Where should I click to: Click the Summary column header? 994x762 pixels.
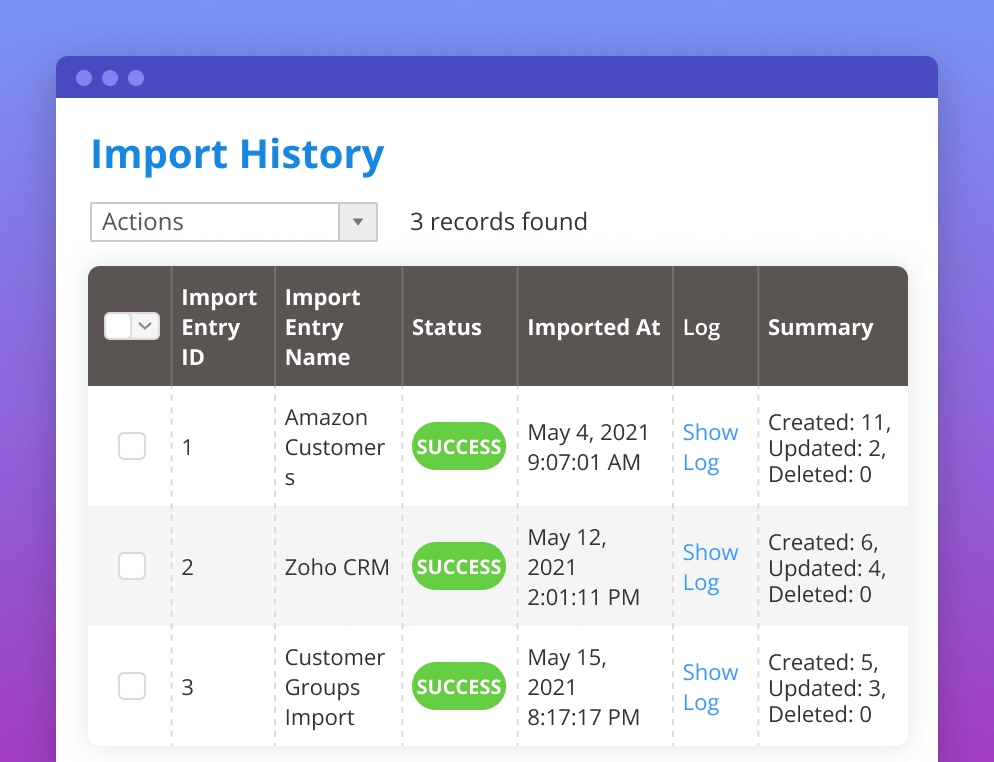tap(820, 326)
